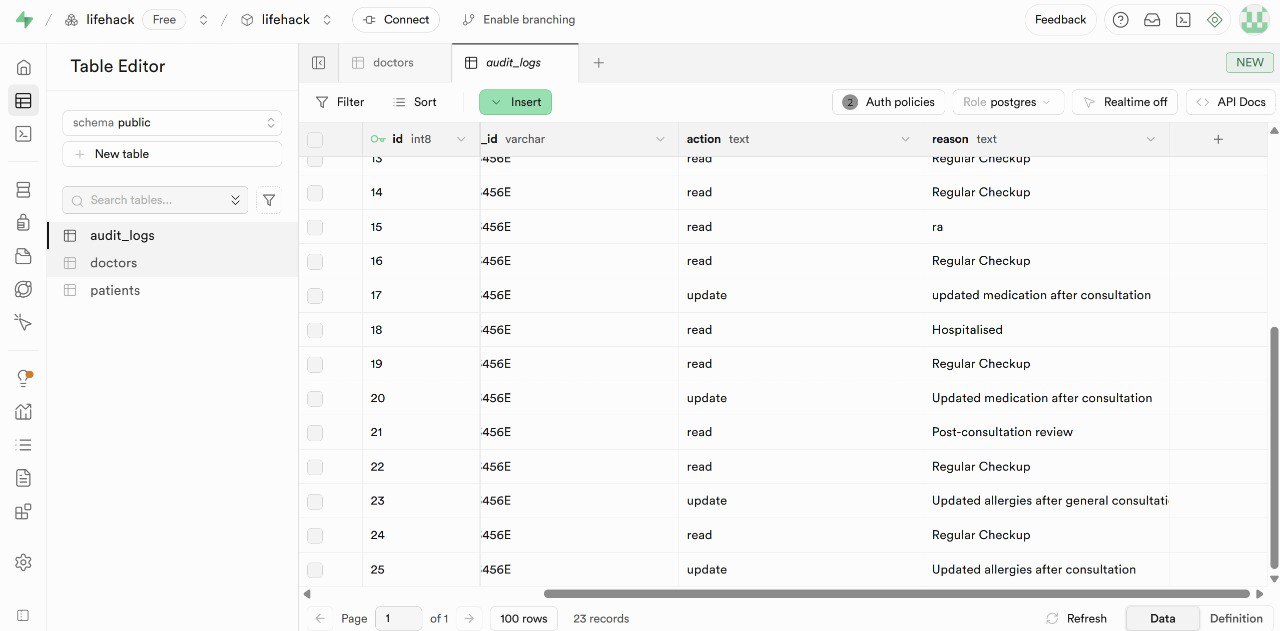Open the Home icon in the sidebar

point(23,67)
